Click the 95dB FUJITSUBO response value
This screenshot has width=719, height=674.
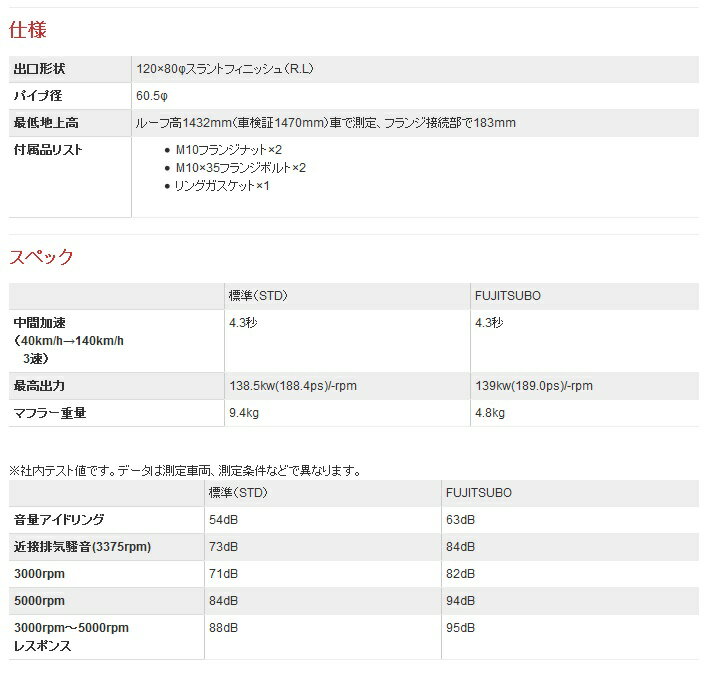click(460, 628)
